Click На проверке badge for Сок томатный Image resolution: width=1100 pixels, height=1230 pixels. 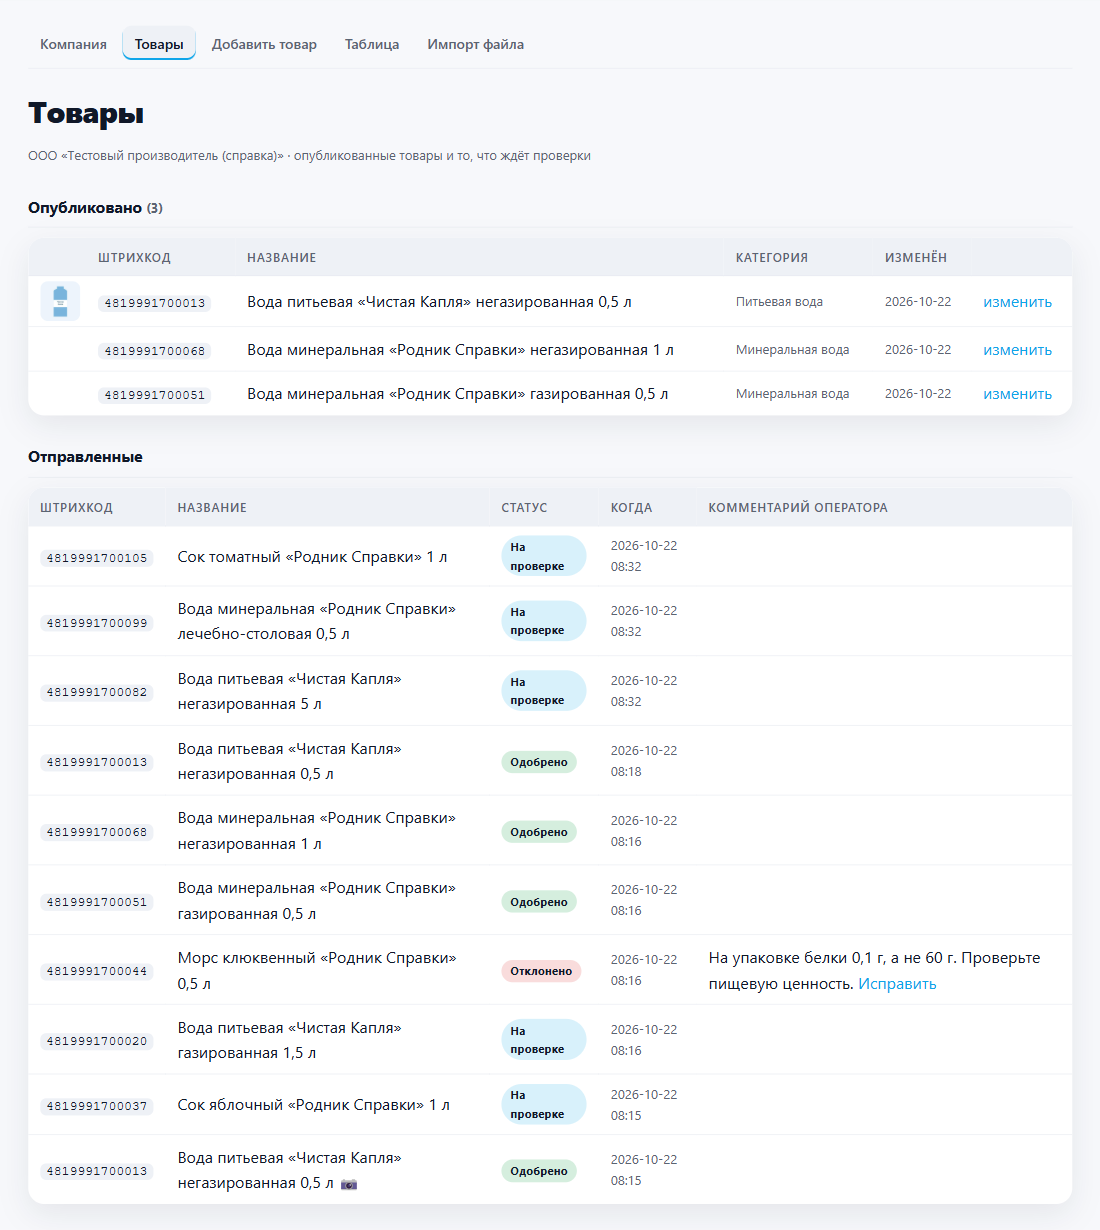pos(543,556)
